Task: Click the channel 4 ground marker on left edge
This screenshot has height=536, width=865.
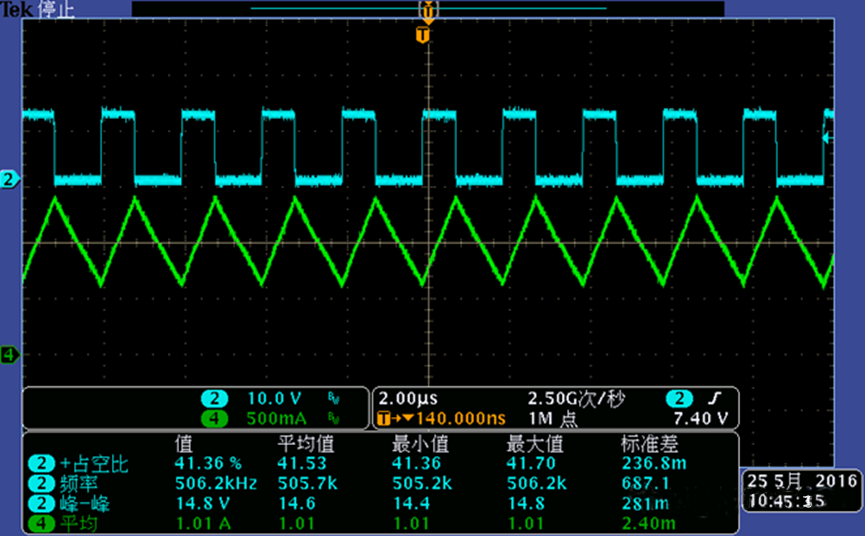Action: pyautogui.click(x=10, y=355)
